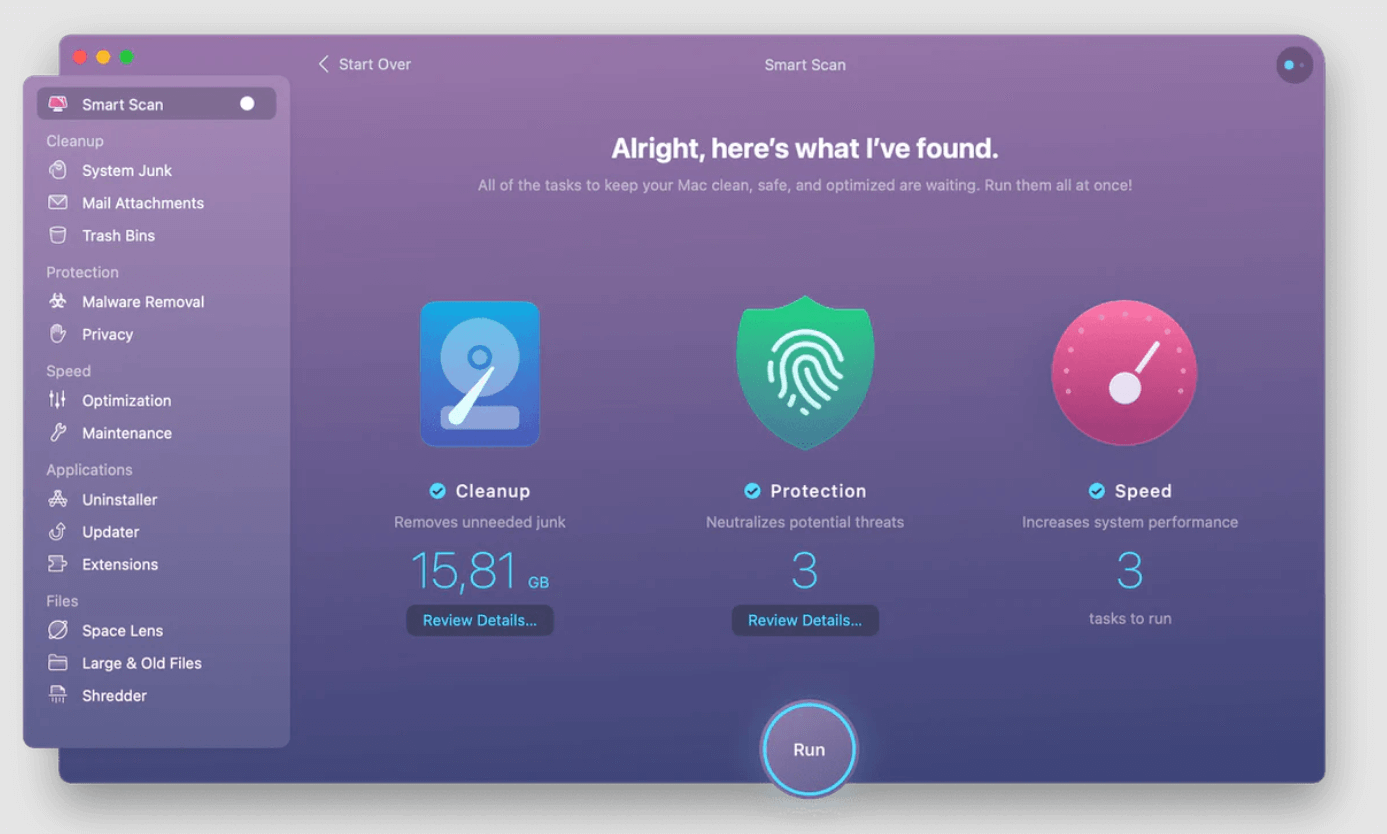
Task: Go back using the Start Over chevron
Action: (323, 64)
